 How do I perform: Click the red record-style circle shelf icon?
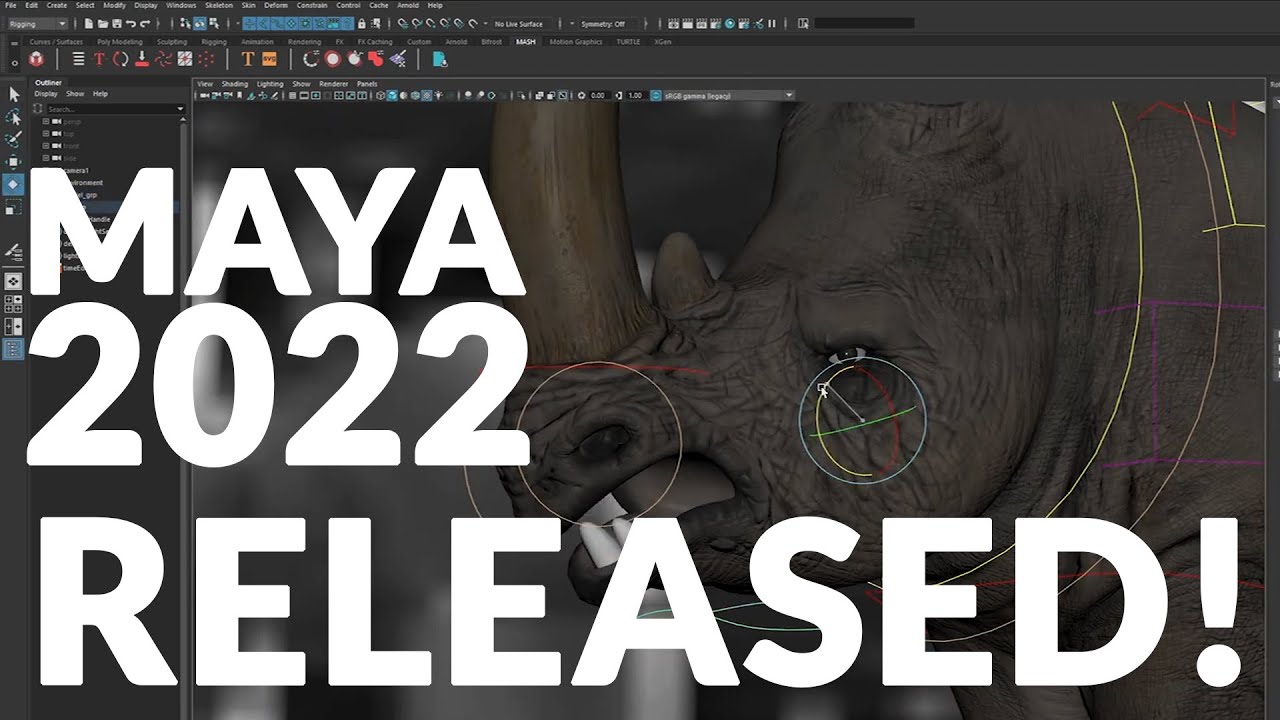(333, 59)
